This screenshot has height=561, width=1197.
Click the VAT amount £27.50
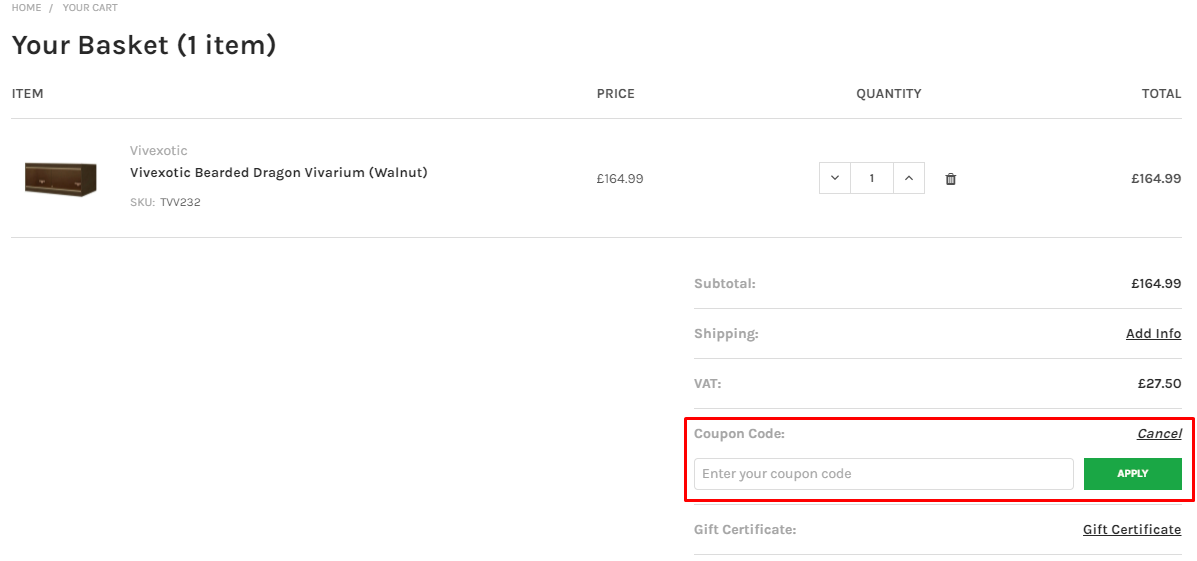point(1160,384)
